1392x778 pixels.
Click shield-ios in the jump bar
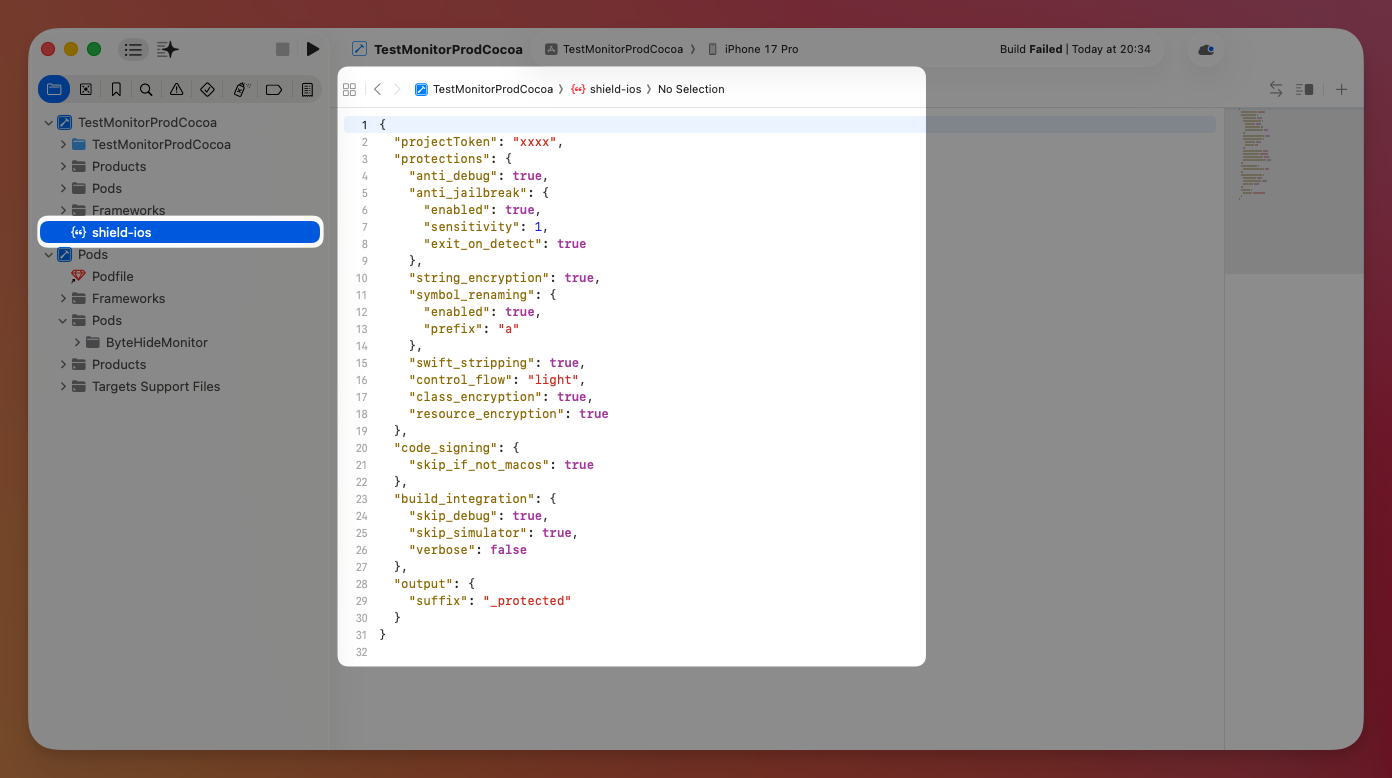(606, 89)
